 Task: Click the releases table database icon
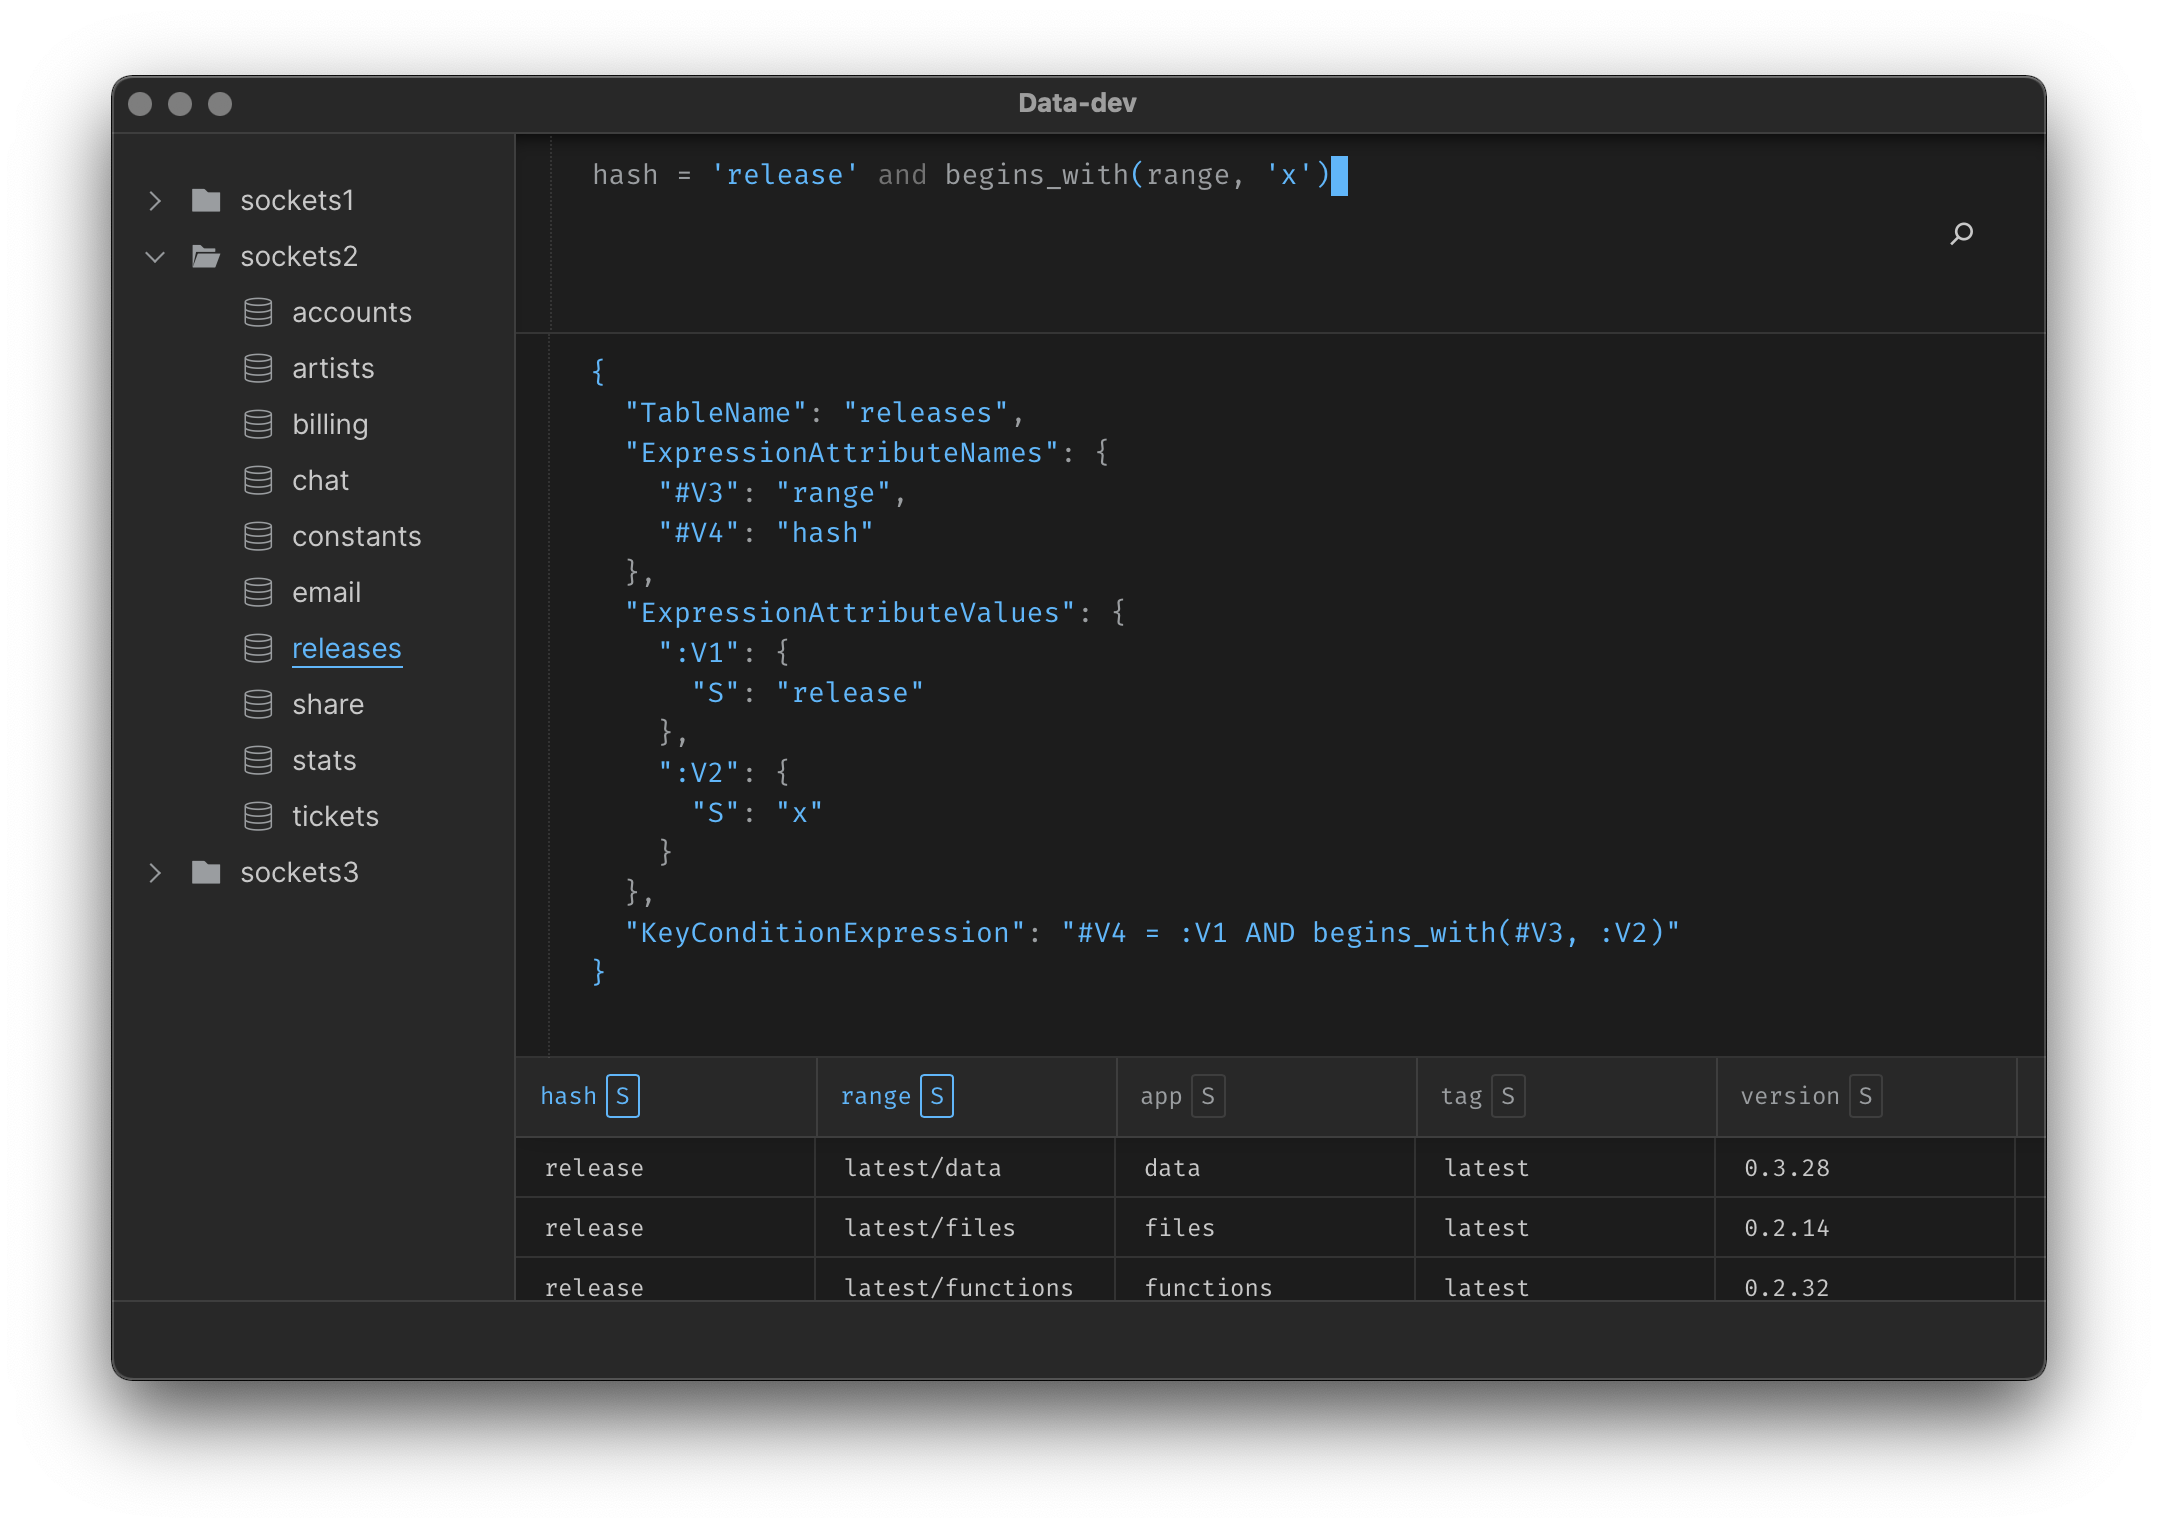pos(258,649)
